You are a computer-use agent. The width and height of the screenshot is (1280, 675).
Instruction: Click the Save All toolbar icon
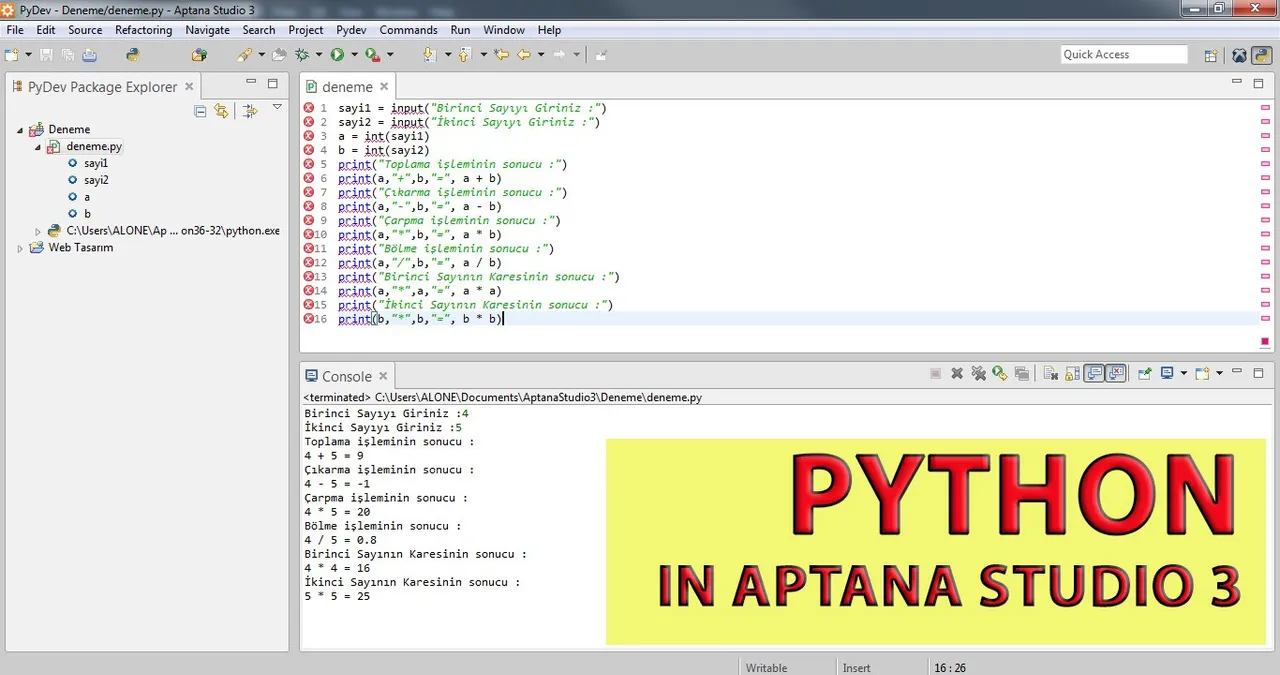tap(68, 55)
